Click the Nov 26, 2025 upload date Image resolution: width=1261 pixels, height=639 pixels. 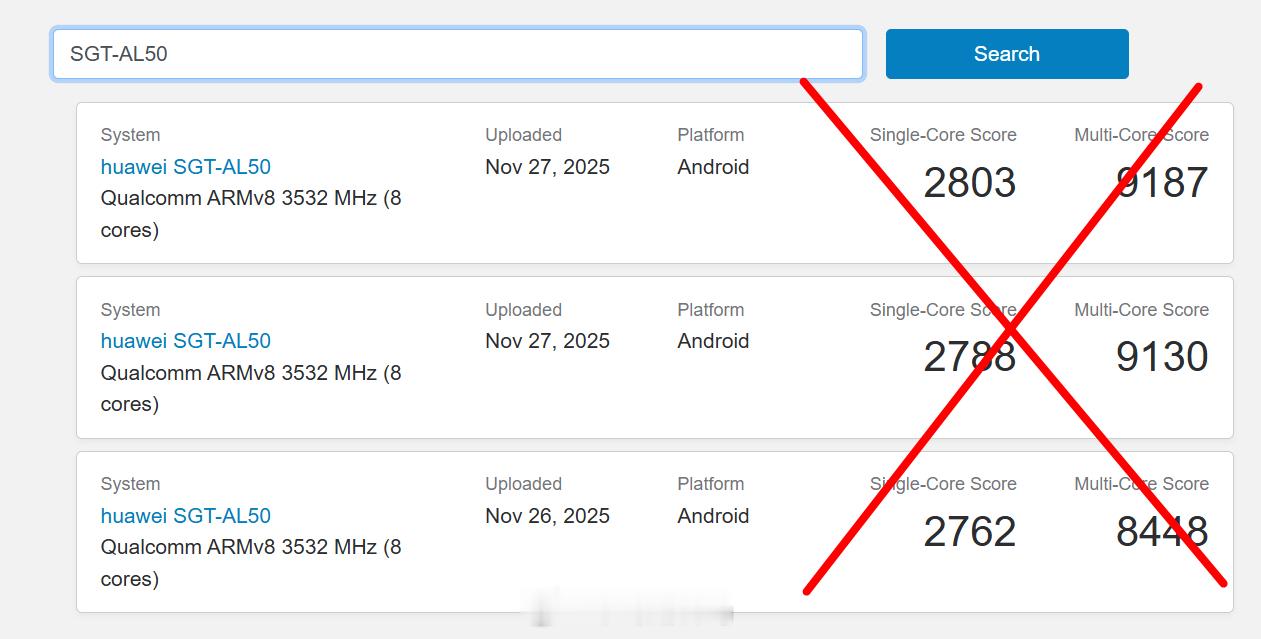tap(547, 516)
